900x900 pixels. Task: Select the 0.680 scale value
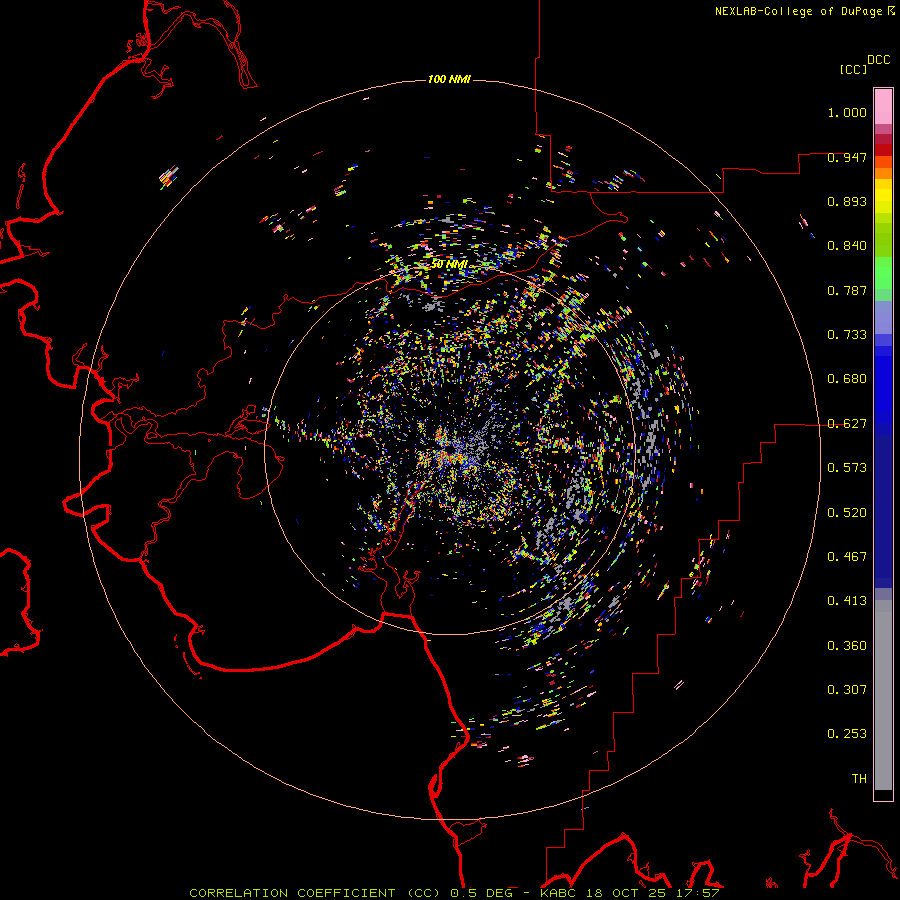click(847, 379)
